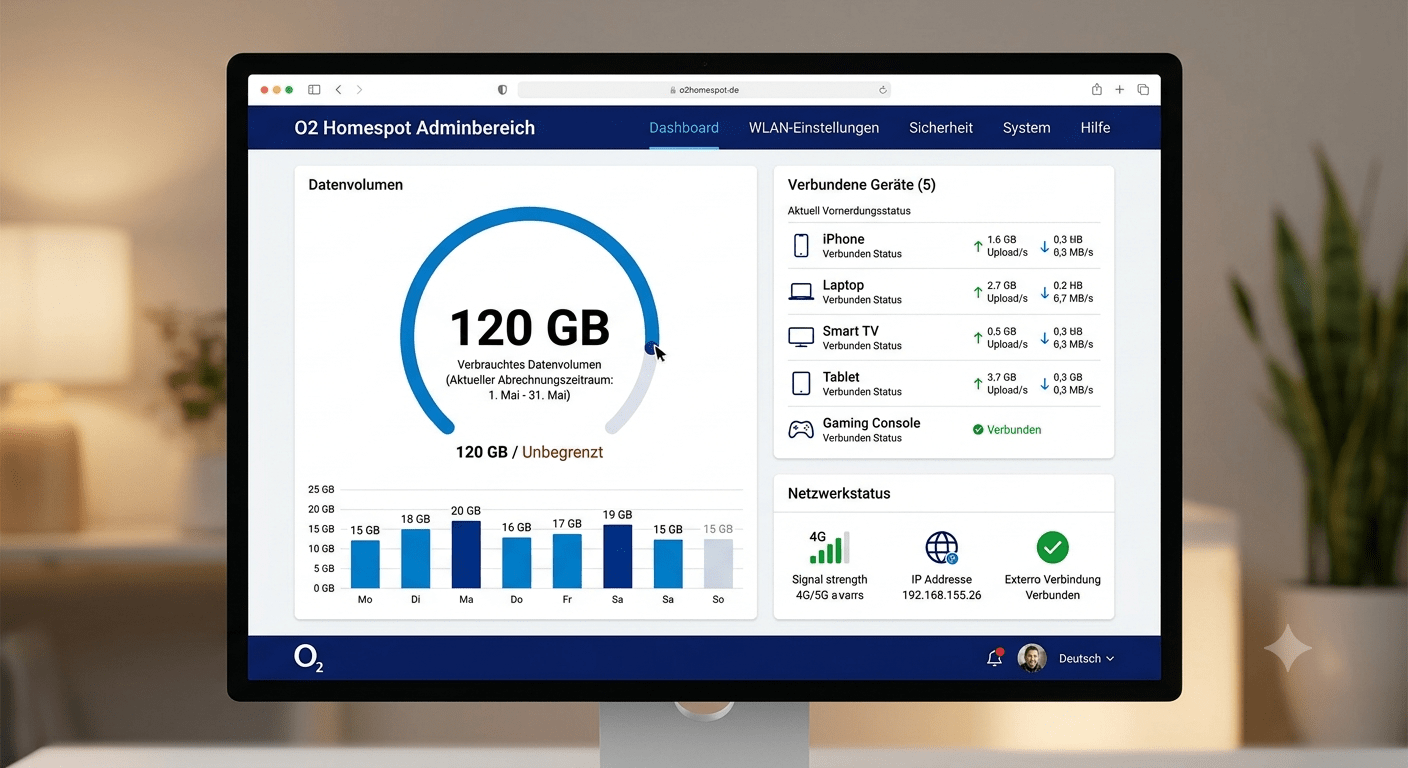Click the data volume gauge handle
The image size is (1408, 768).
click(x=652, y=348)
